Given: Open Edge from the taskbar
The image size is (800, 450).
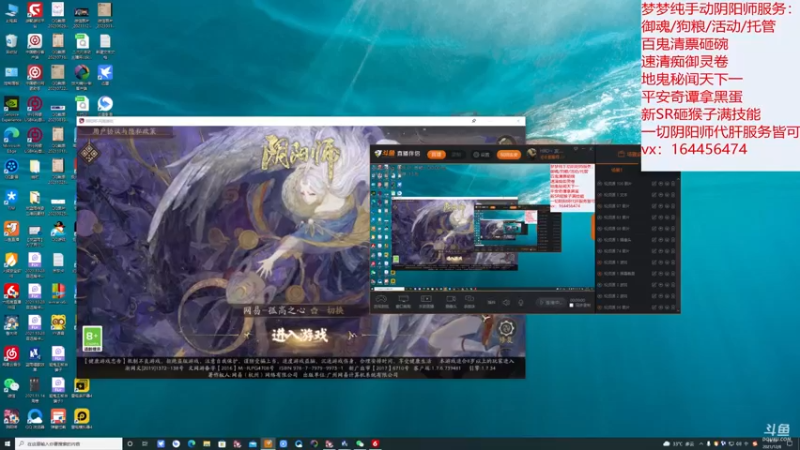Looking at the screenshot, I should 191,444.
